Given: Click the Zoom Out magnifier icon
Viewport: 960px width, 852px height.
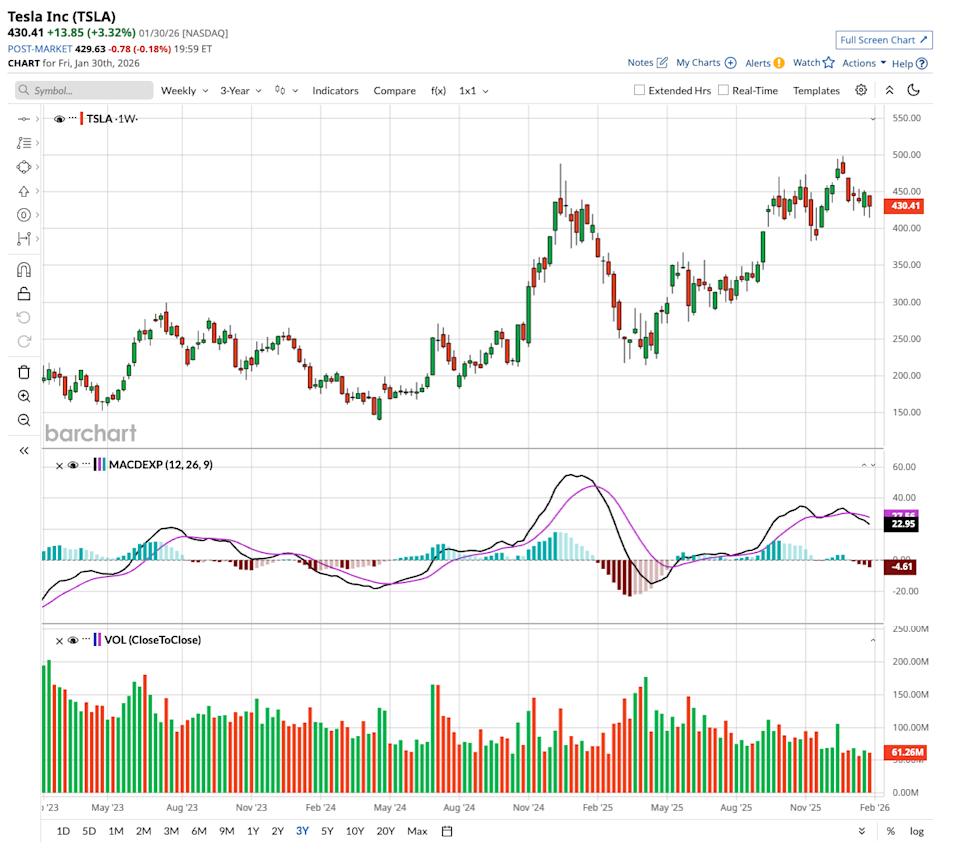Looking at the screenshot, I should tap(24, 420).
